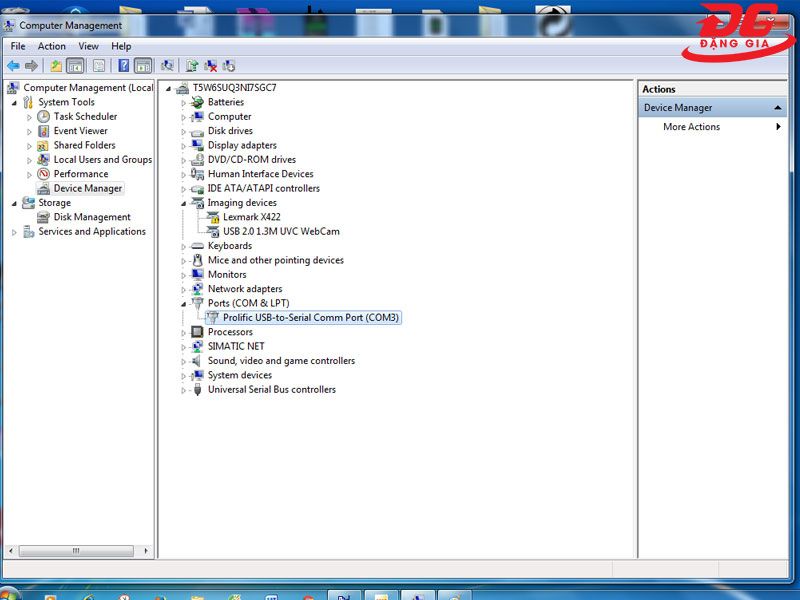Expand the Task Scheduler node
This screenshot has height=600, width=800.
(29, 117)
